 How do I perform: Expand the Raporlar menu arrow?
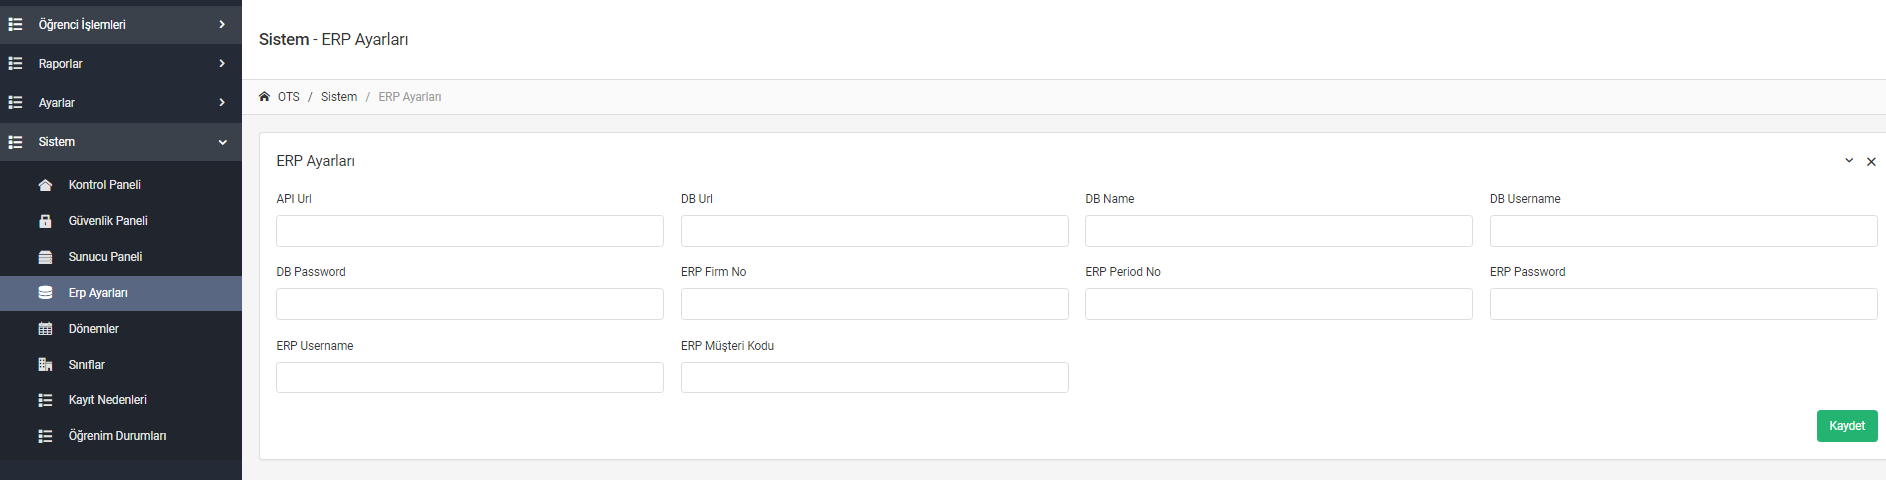222,63
